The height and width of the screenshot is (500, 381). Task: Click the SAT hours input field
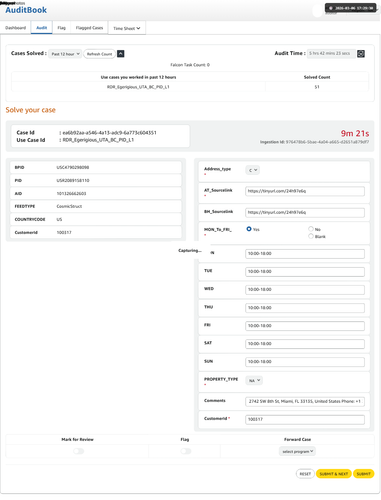click(x=305, y=344)
